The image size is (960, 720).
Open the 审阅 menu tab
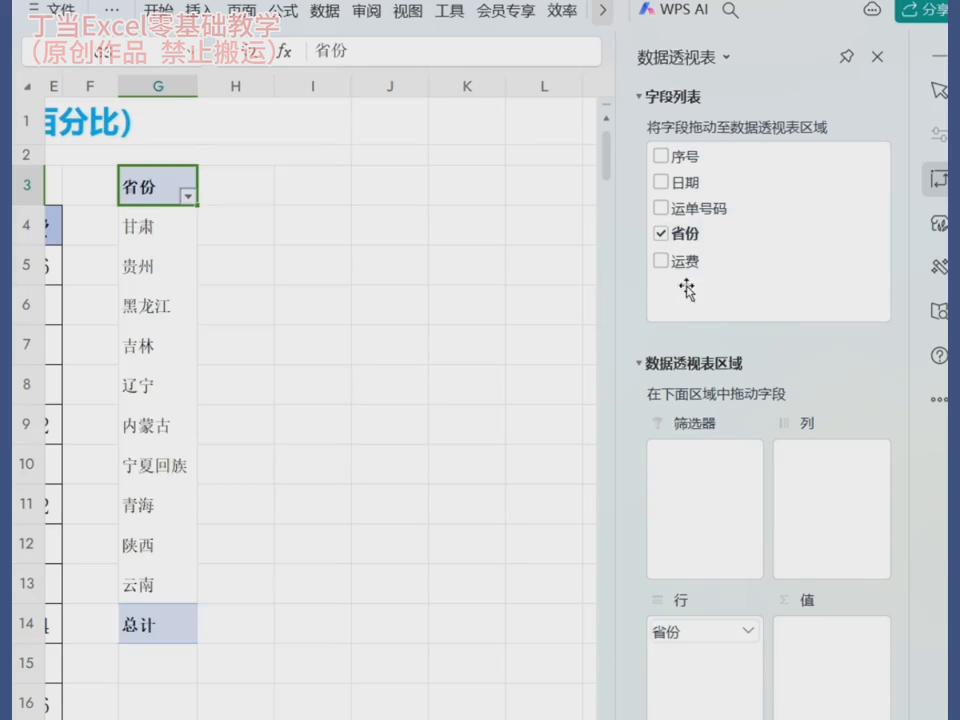[366, 10]
